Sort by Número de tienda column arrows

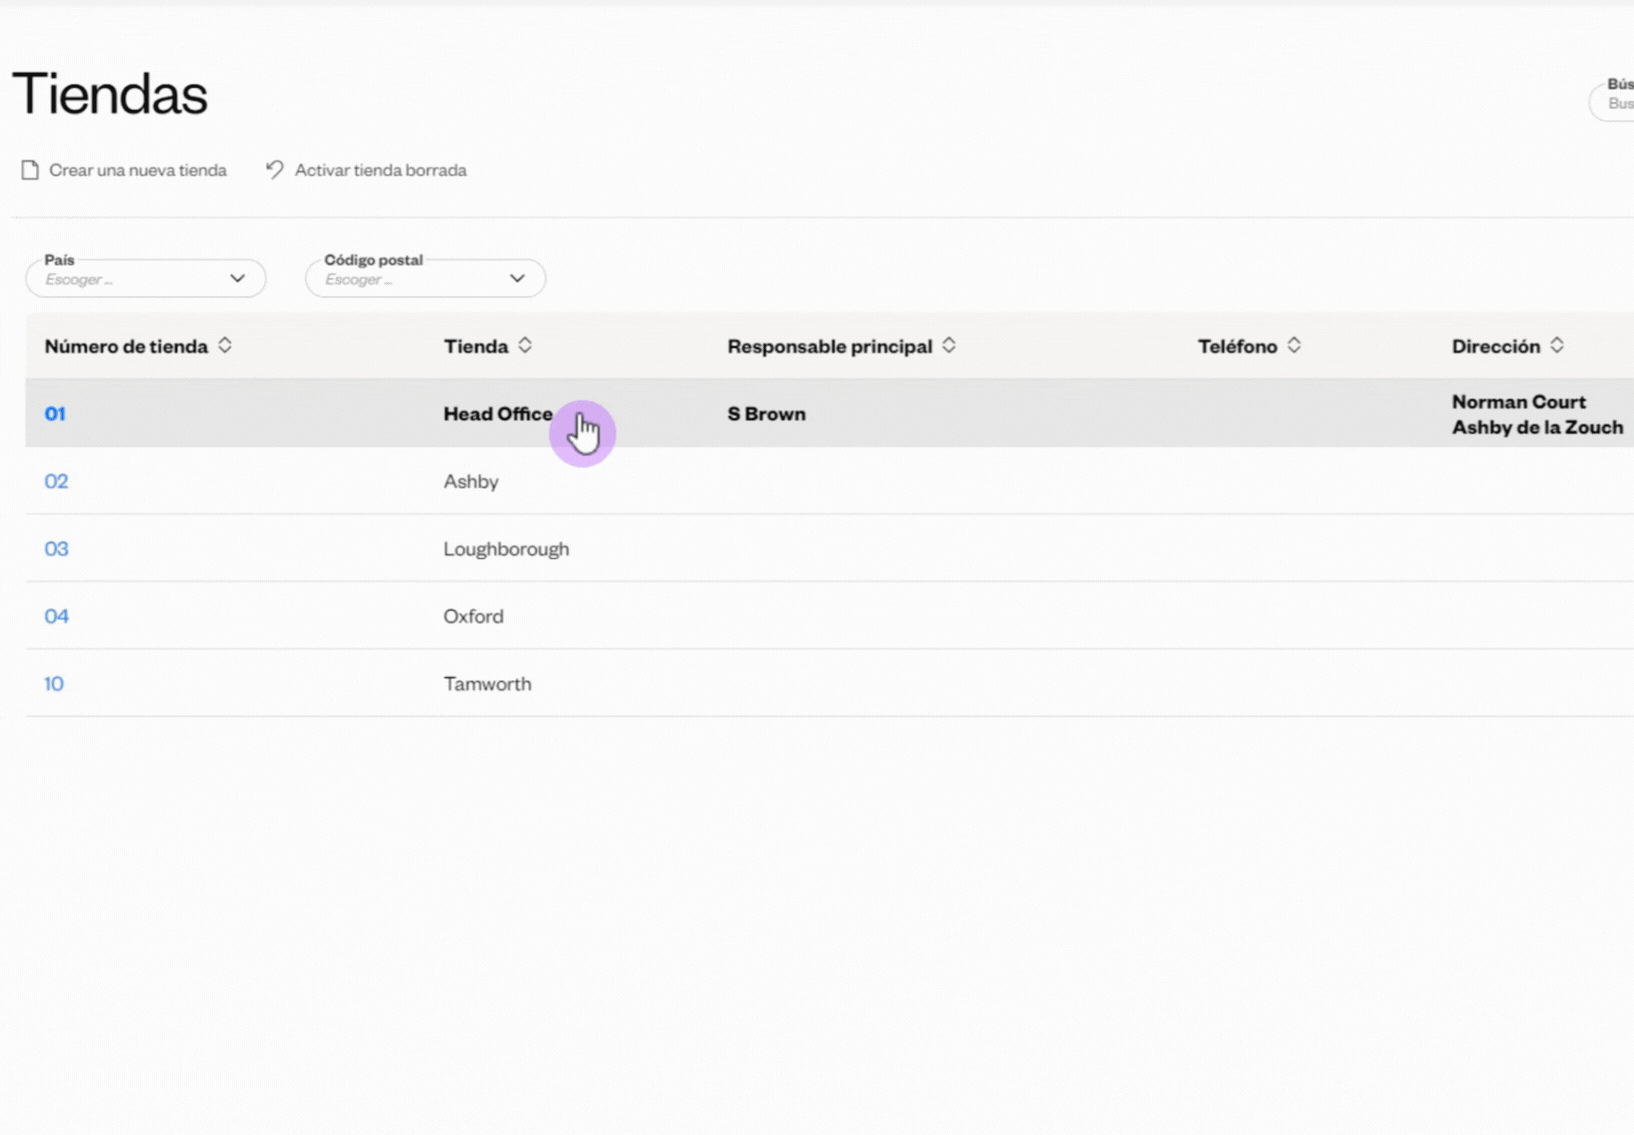[225, 346]
